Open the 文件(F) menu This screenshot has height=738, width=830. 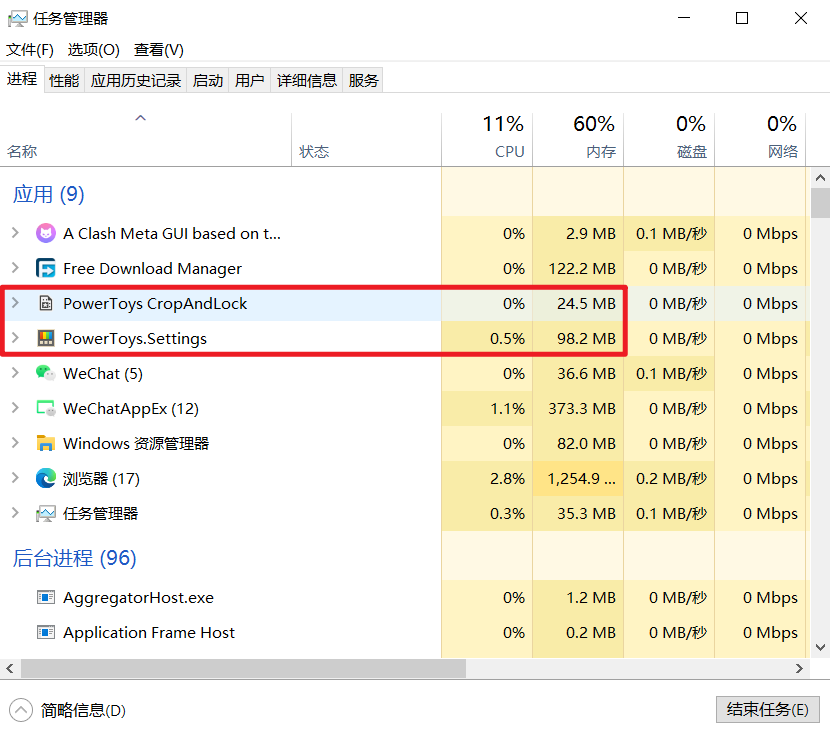(x=30, y=50)
